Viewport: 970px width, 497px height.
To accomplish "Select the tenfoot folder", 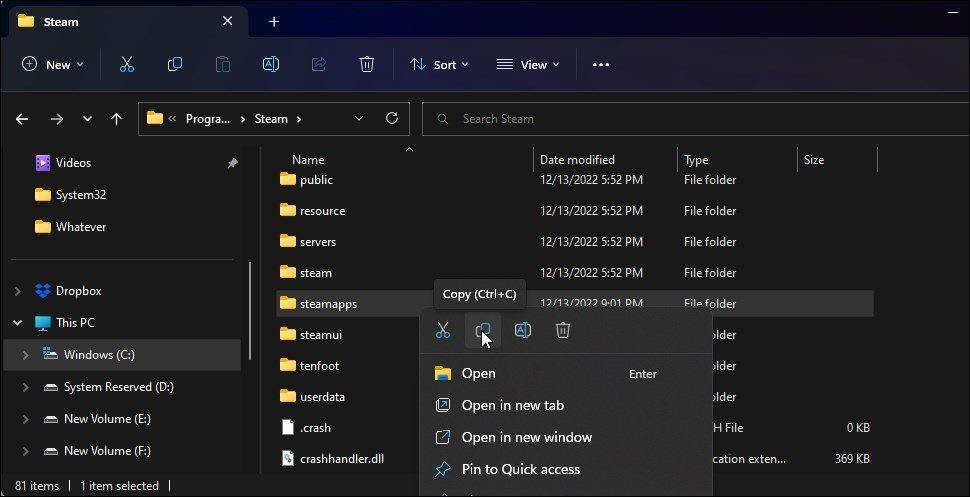I will 319,366.
